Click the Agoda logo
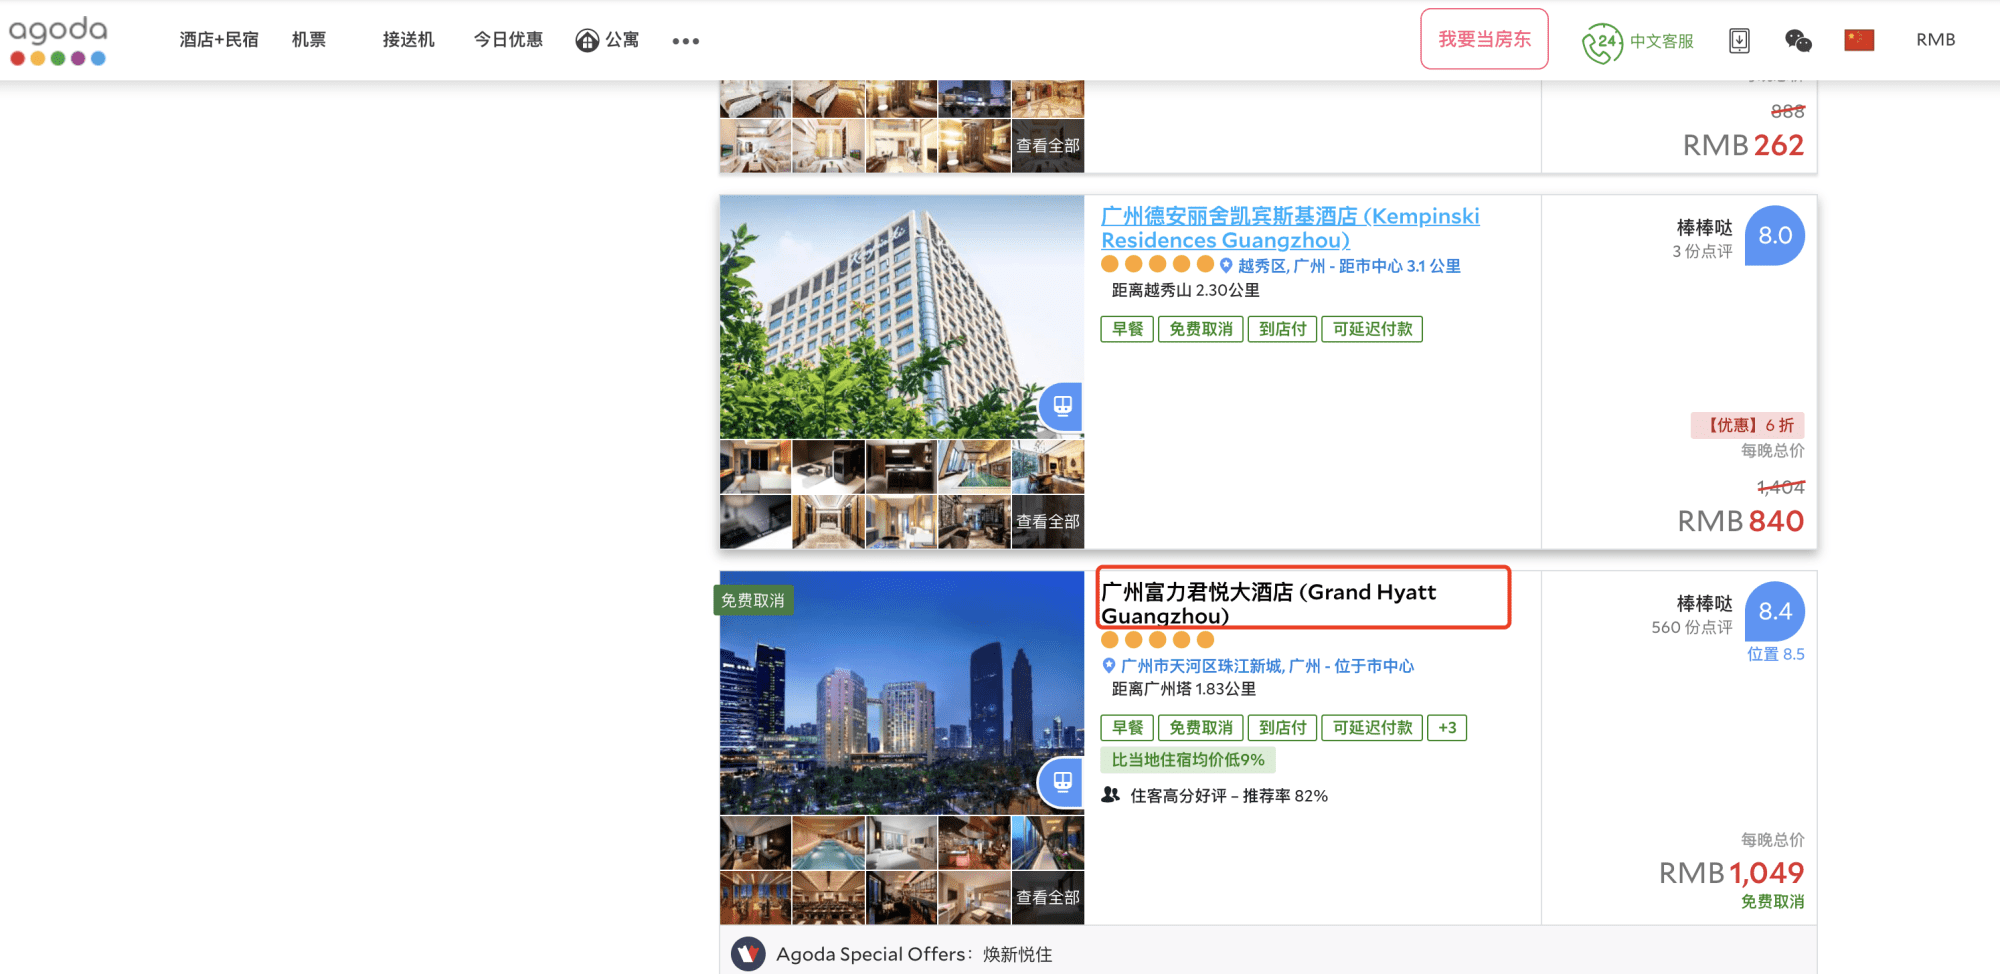The width and height of the screenshot is (2000, 974). coord(58,41)
